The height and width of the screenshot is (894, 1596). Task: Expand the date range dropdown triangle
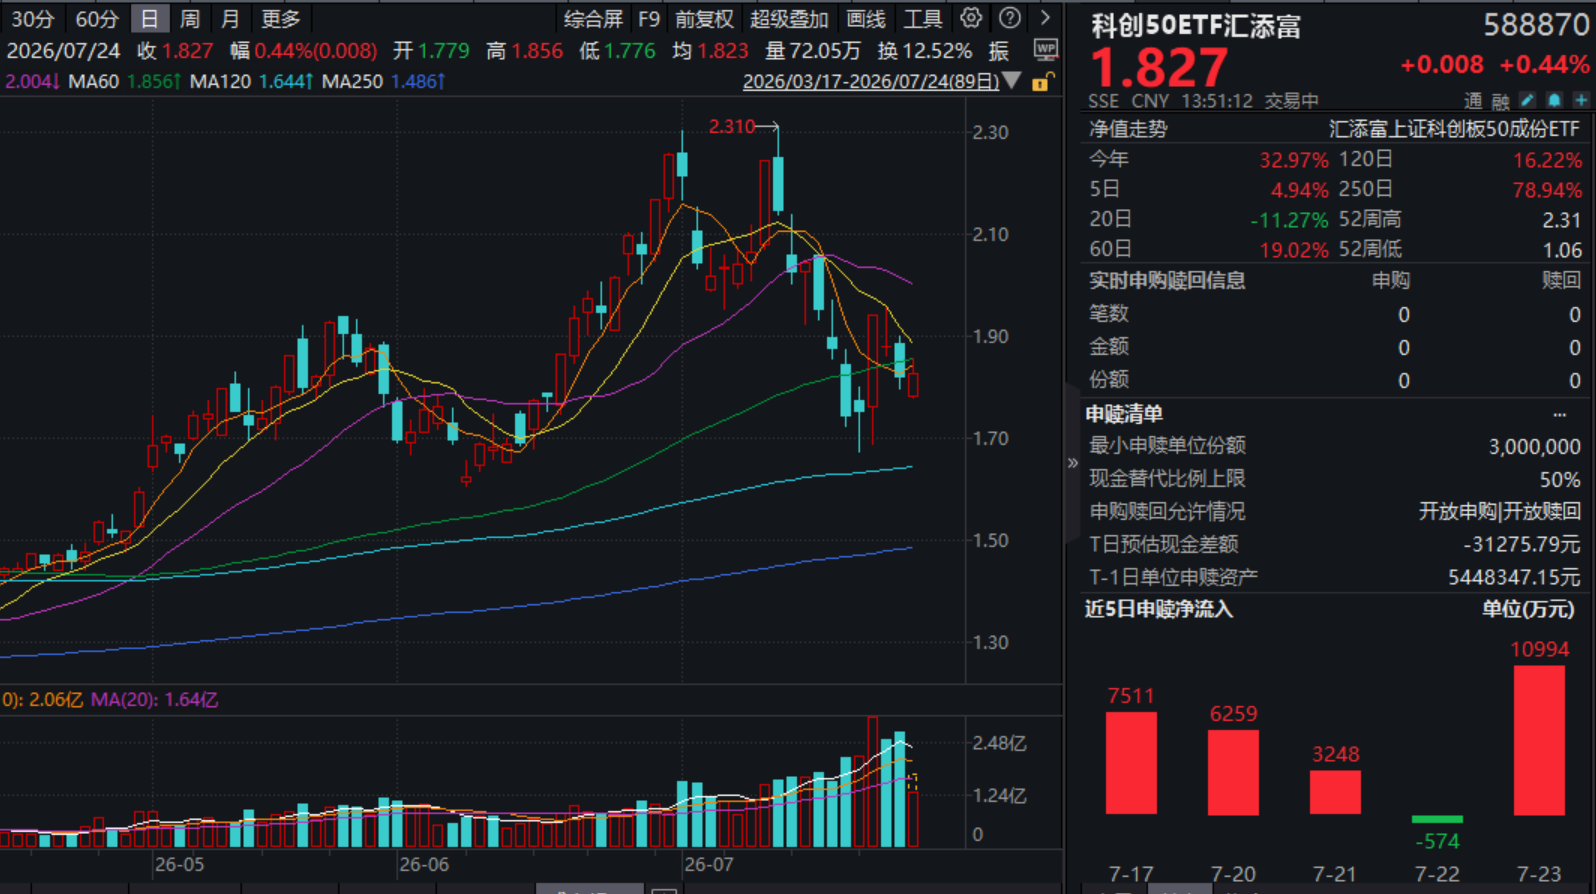pos(1012,81)
